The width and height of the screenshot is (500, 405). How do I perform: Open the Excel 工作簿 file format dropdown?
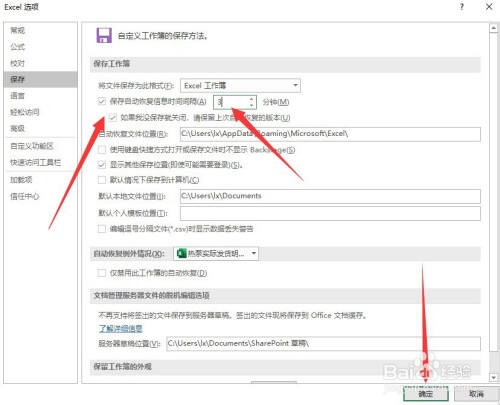[240, 86]
